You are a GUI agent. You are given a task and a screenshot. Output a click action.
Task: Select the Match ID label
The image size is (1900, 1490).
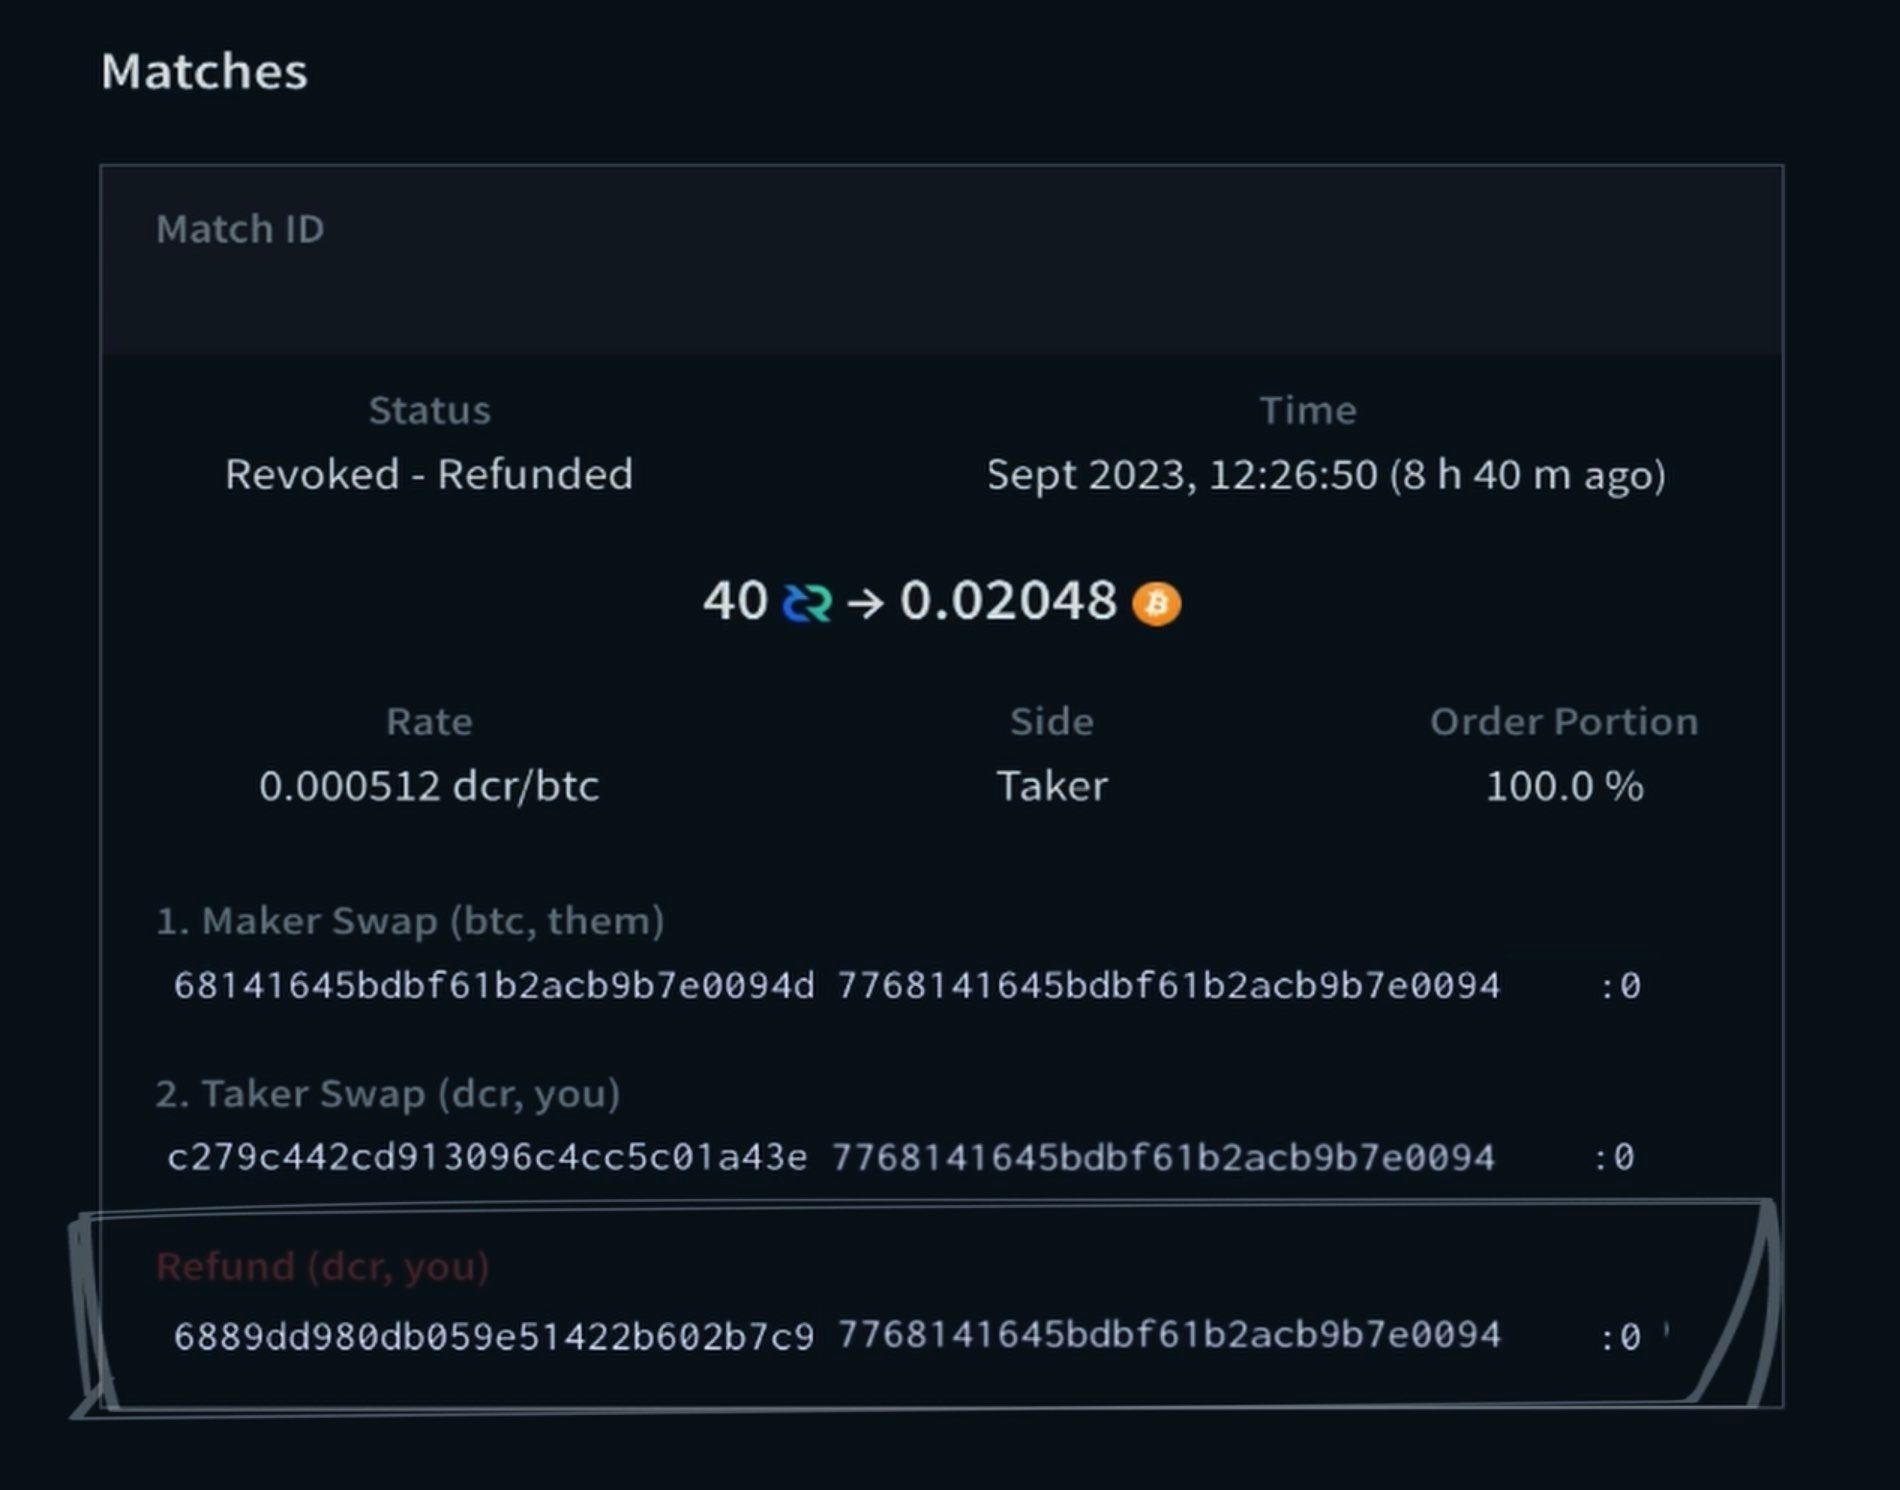click(240, 229)
